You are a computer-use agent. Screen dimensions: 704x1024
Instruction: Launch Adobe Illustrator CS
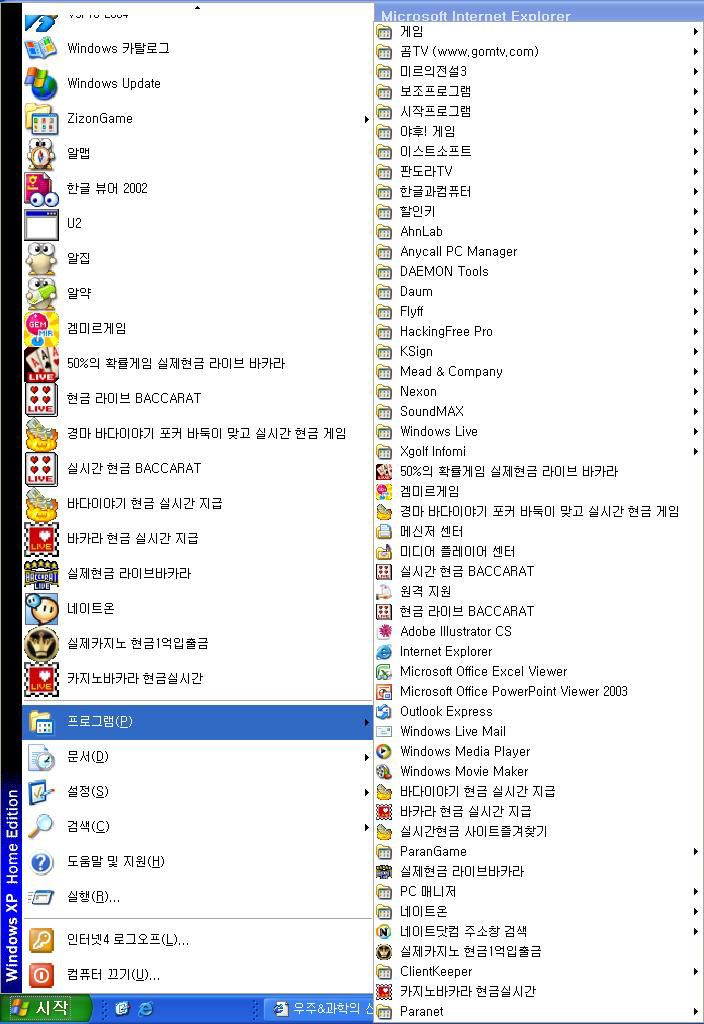[538, 632]
